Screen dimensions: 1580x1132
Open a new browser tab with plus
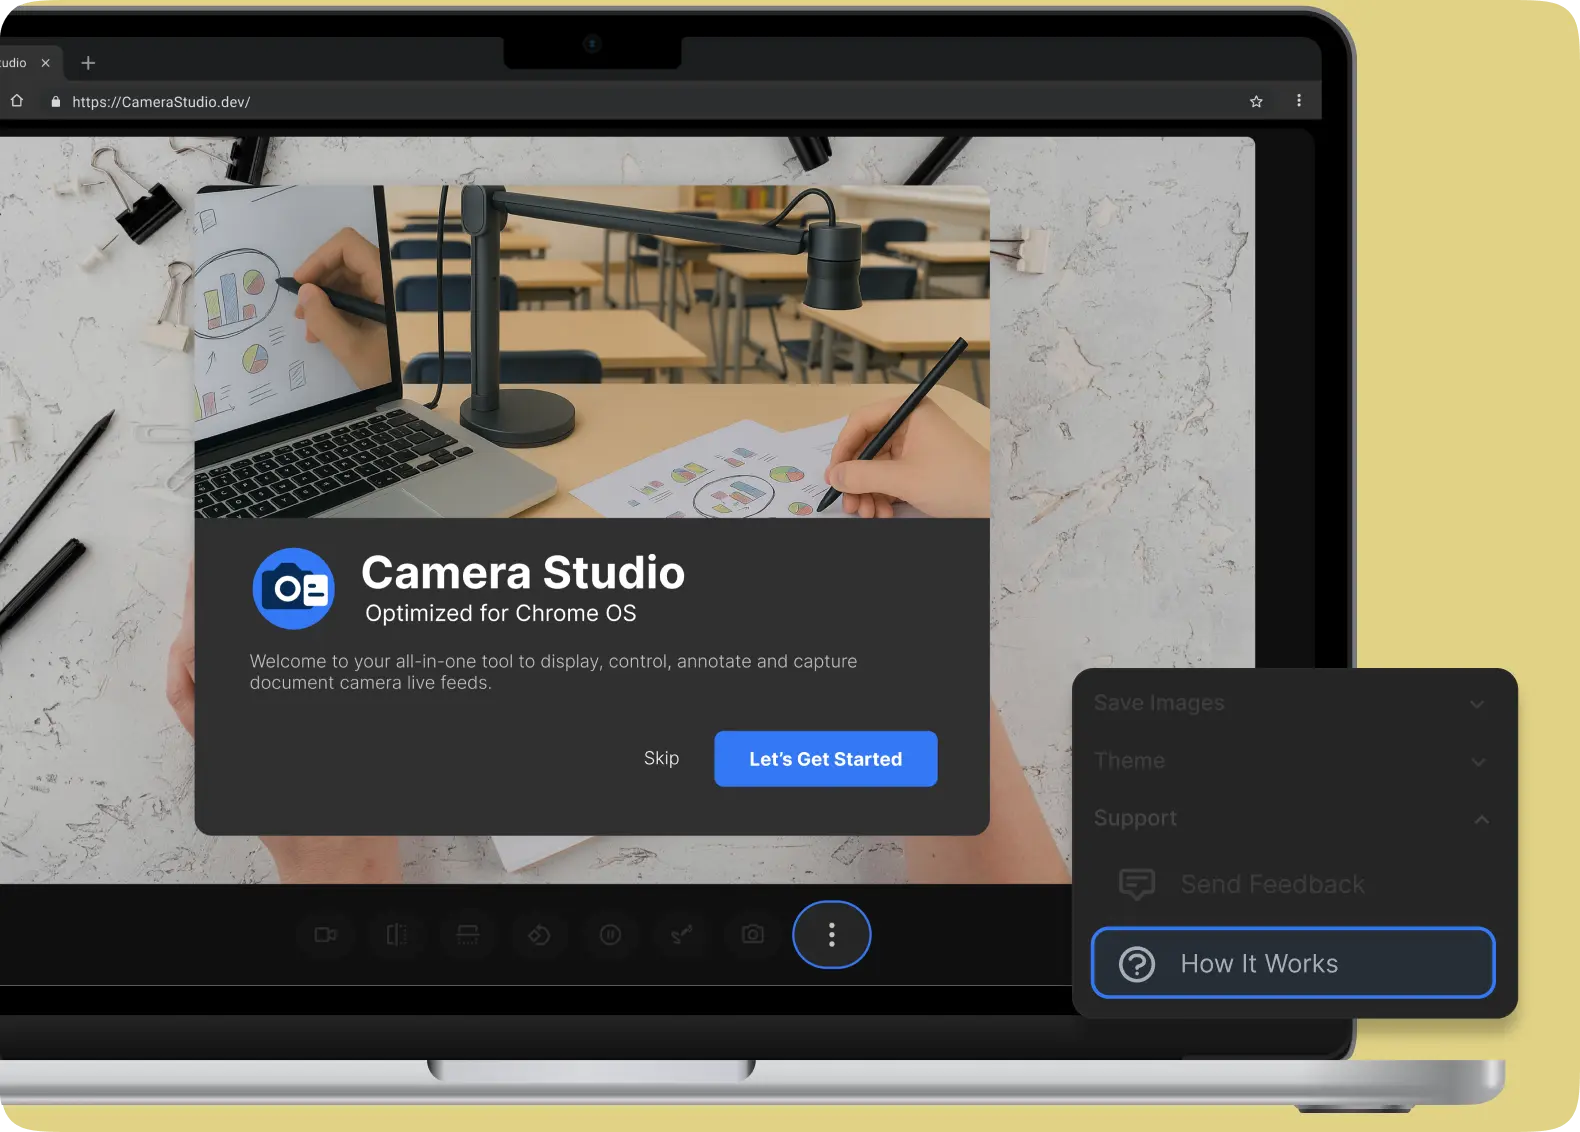coord(88,63)
